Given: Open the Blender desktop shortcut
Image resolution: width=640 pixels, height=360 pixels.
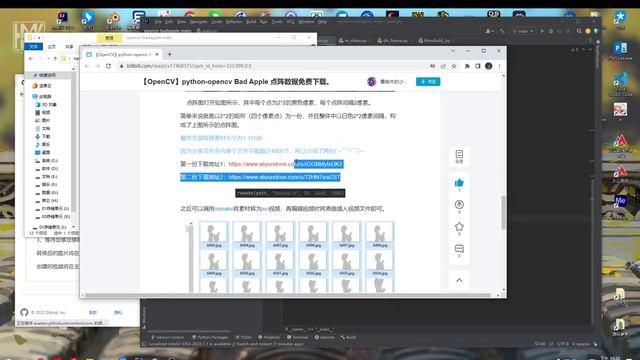Looking at the screenshot, I should [x=113, y=20].
